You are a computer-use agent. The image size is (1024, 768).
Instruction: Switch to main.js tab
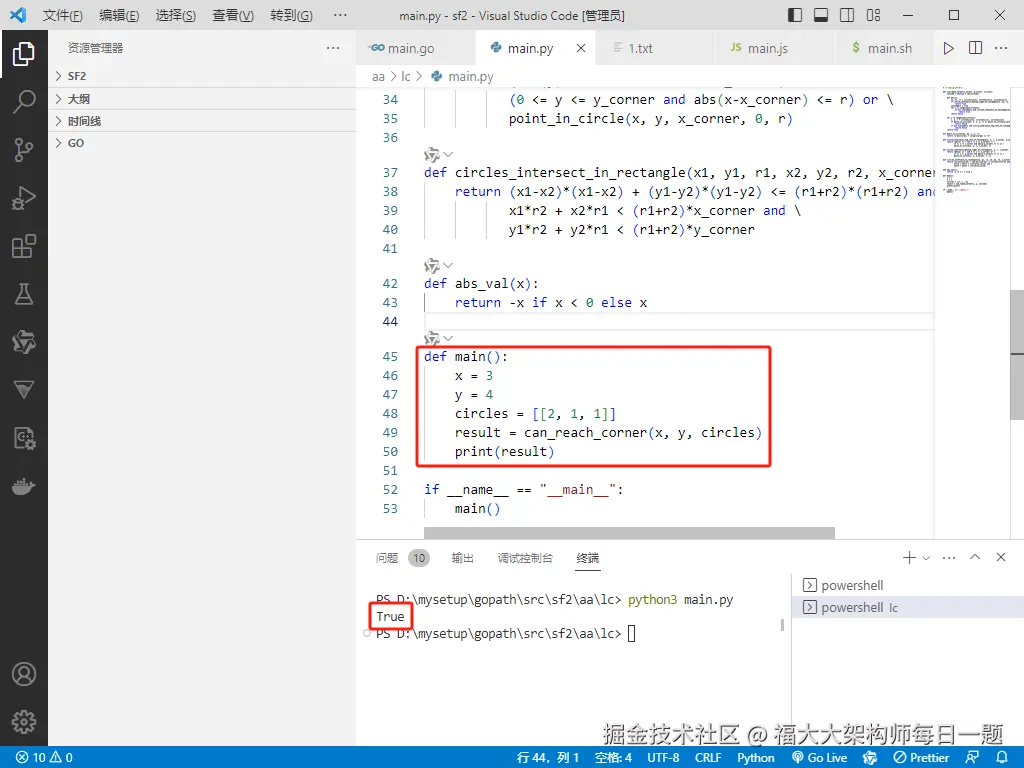click(776, 48)
